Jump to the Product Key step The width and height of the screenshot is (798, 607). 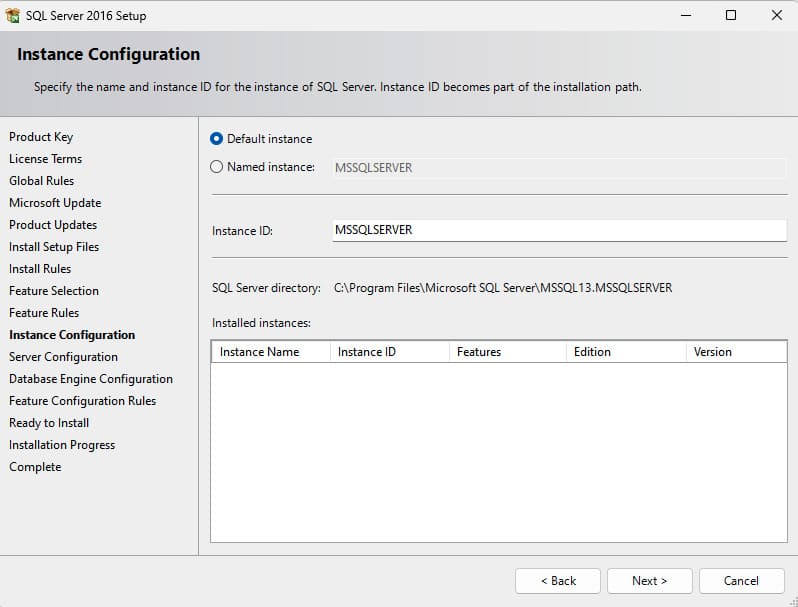click(x=41, y=137)
